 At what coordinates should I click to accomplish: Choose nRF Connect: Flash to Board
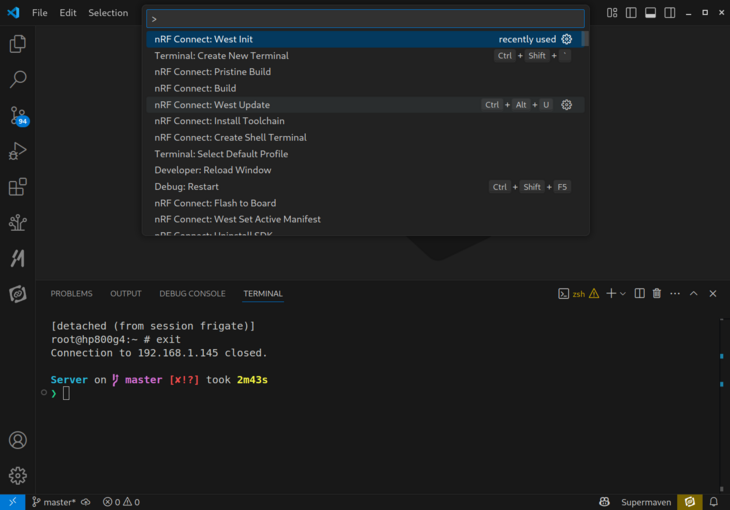[x=365, y=203]
